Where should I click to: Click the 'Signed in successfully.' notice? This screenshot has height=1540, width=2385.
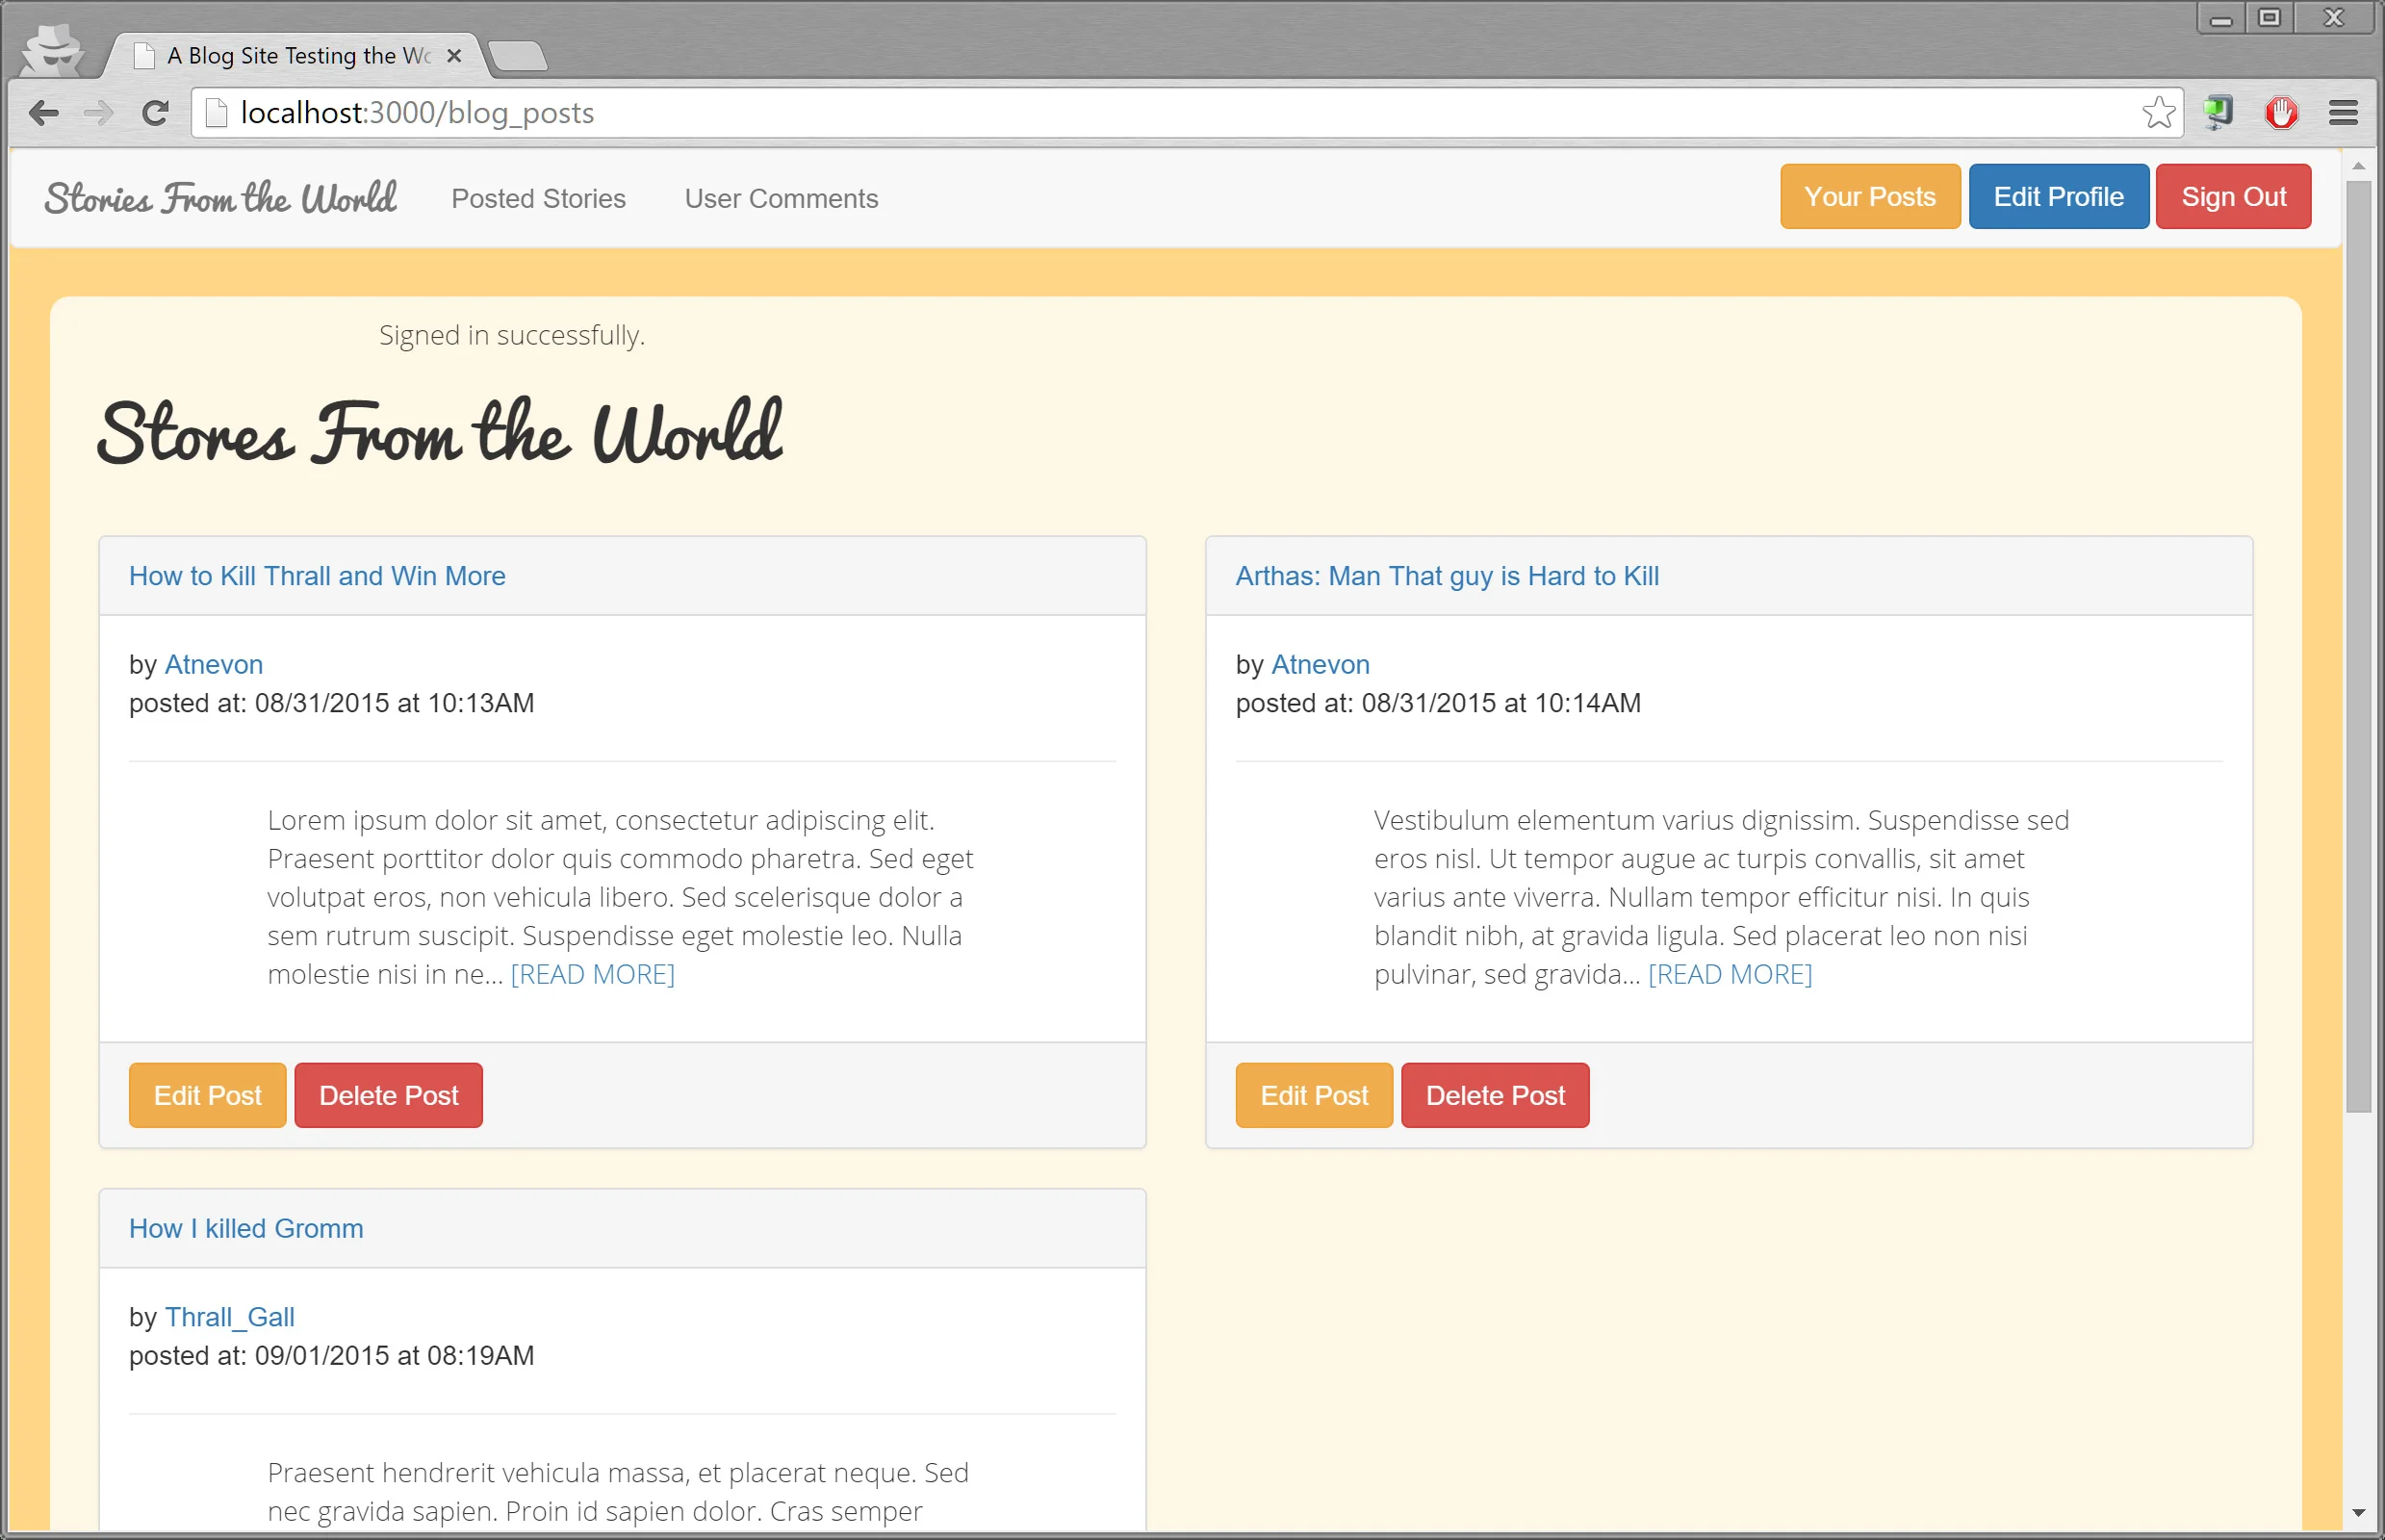[512, 335]
